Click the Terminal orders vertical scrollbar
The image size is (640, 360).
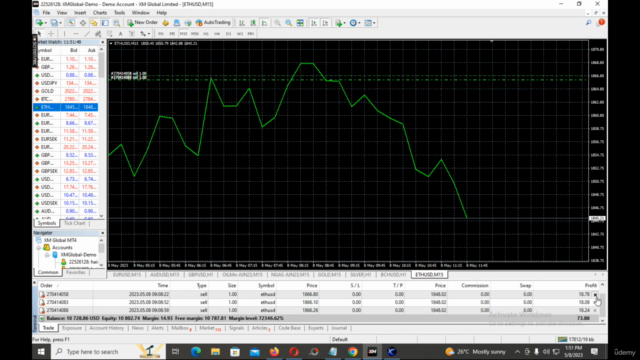point(602,302)
